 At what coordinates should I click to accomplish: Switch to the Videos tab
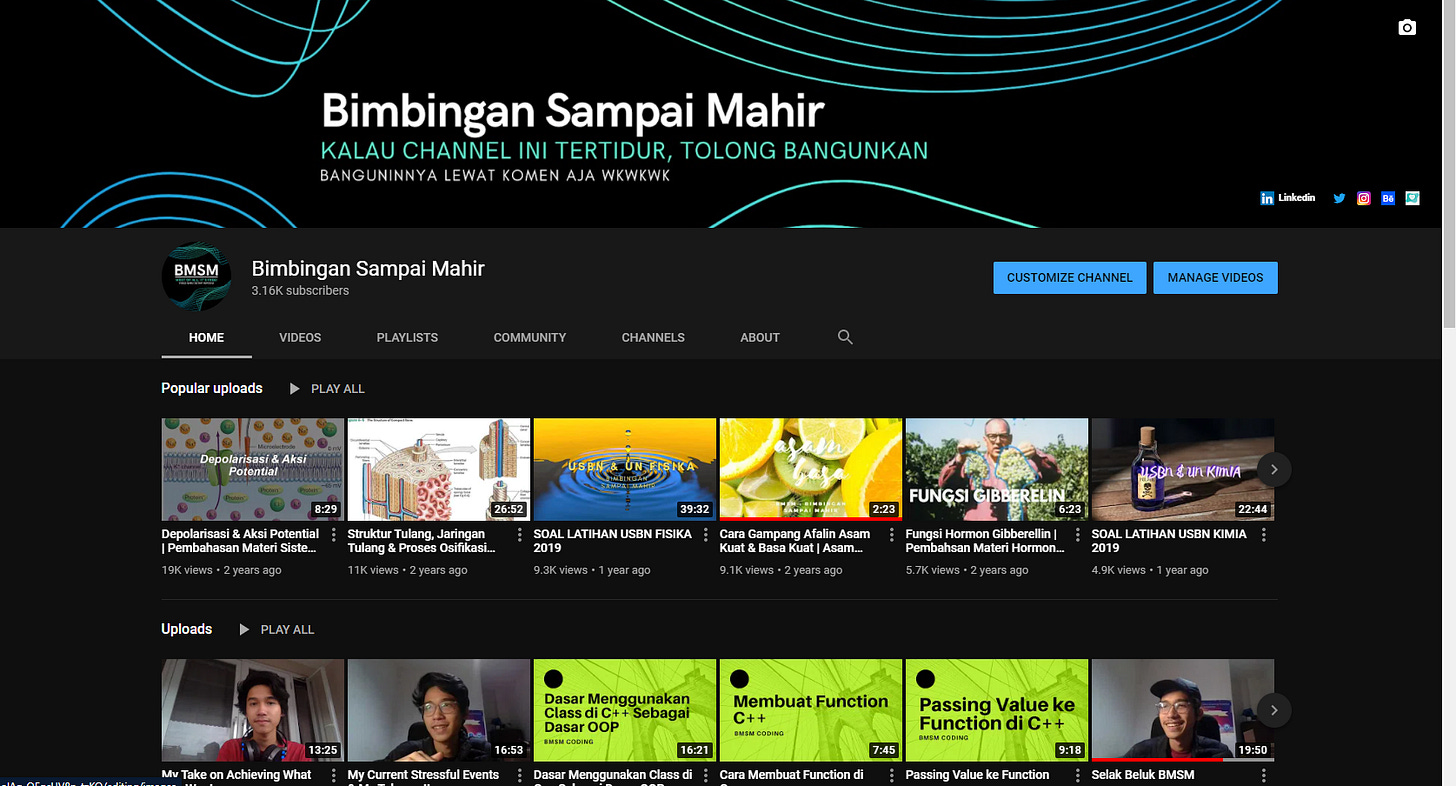[300, 337]
